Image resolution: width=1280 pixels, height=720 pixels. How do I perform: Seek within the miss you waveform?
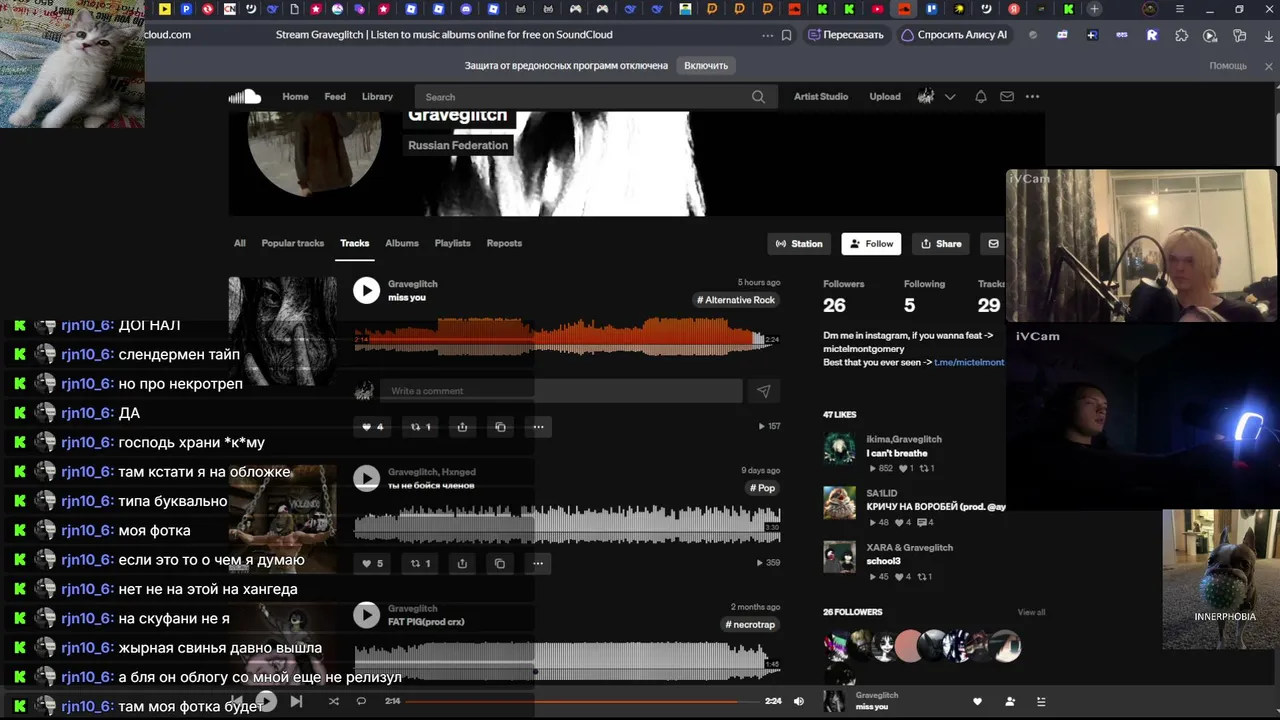[x=567, y=338]
